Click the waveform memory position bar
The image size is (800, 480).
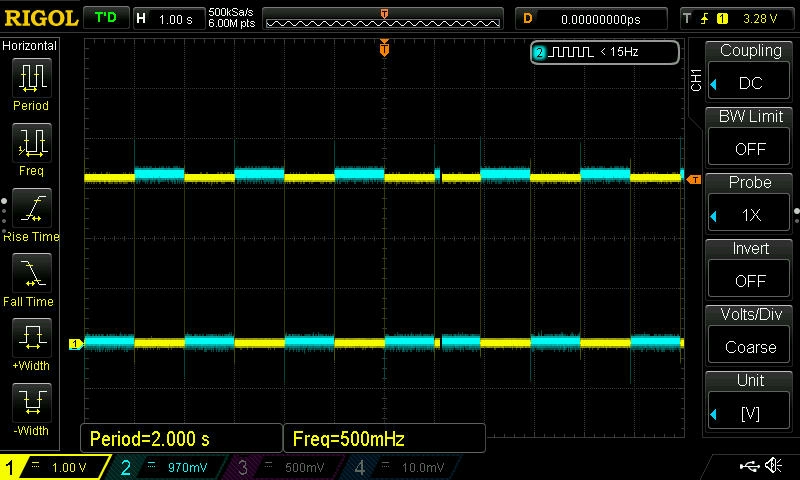click(385, 18)
